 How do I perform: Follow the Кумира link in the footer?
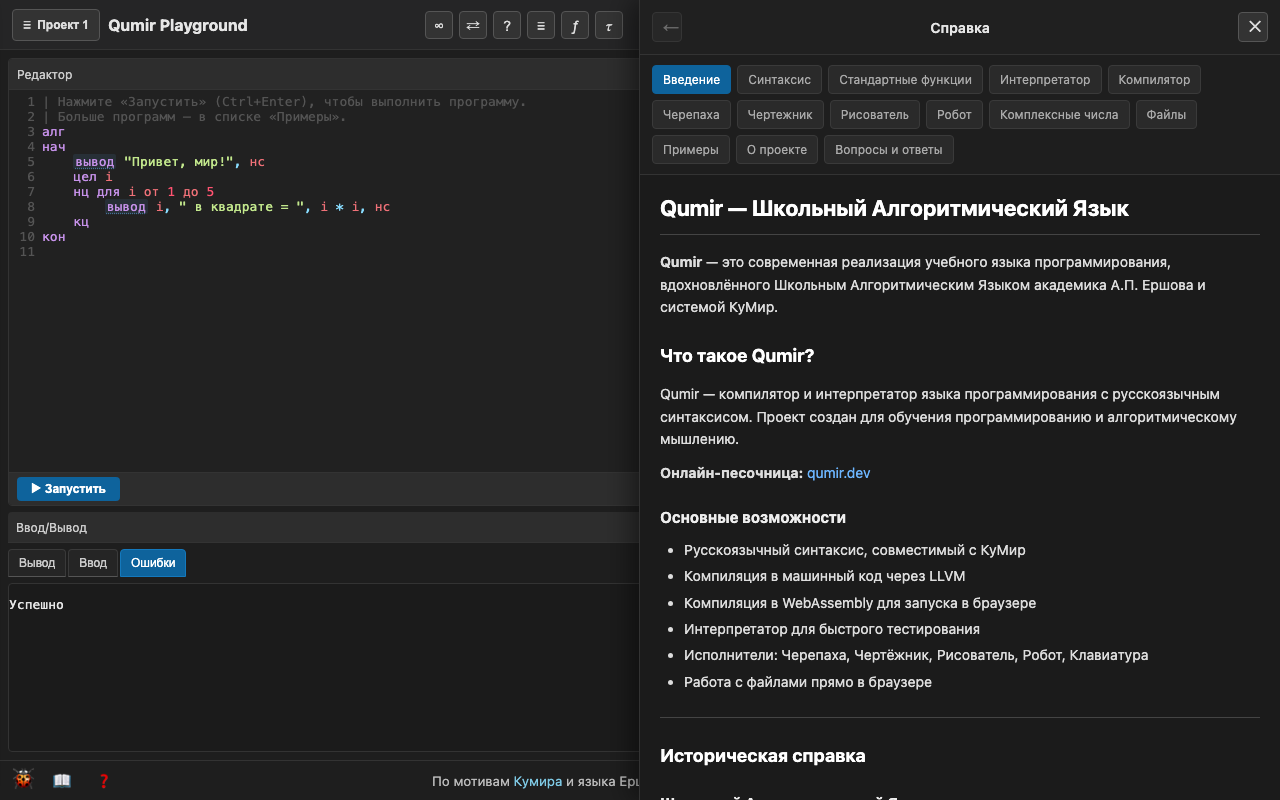click(538, 781)
